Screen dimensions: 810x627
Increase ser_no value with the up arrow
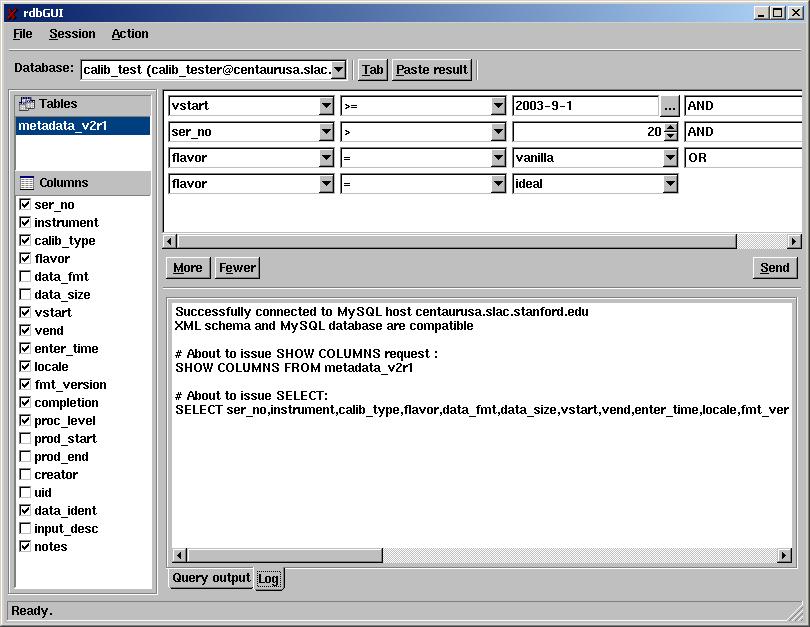(670, 127)
